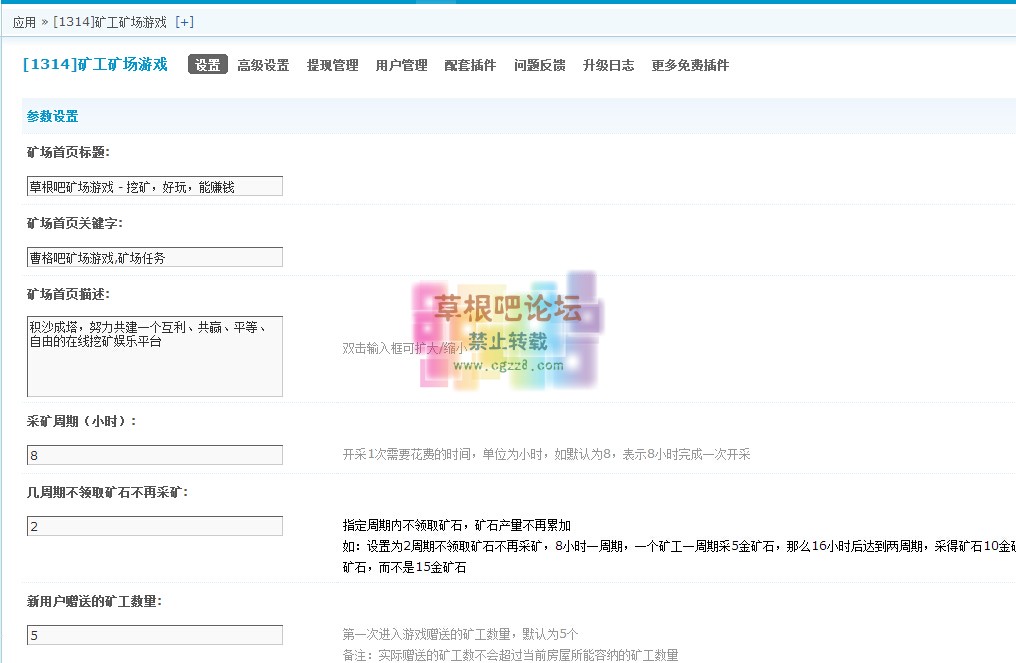Go to the 用户管理 tab
Viewport: 1016px width, 663px height.
click(x=401, y=65)
